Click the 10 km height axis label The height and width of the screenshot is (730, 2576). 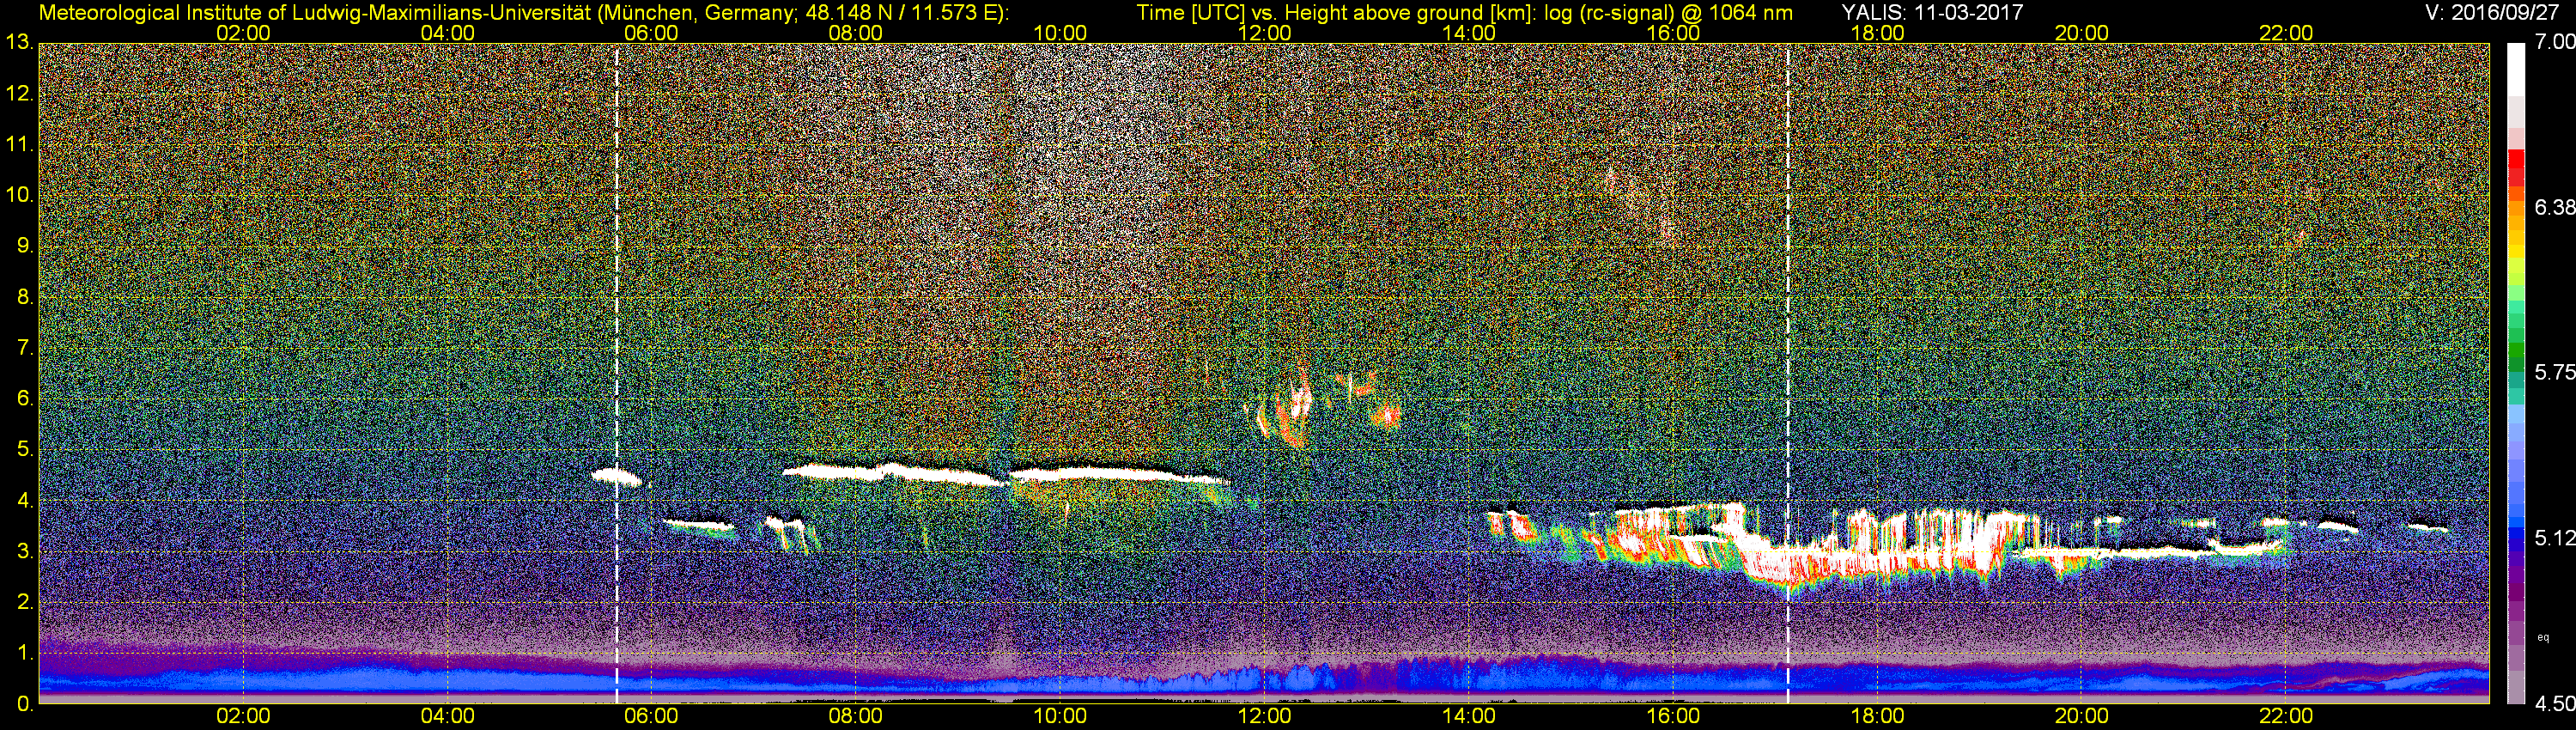point(19,195)
